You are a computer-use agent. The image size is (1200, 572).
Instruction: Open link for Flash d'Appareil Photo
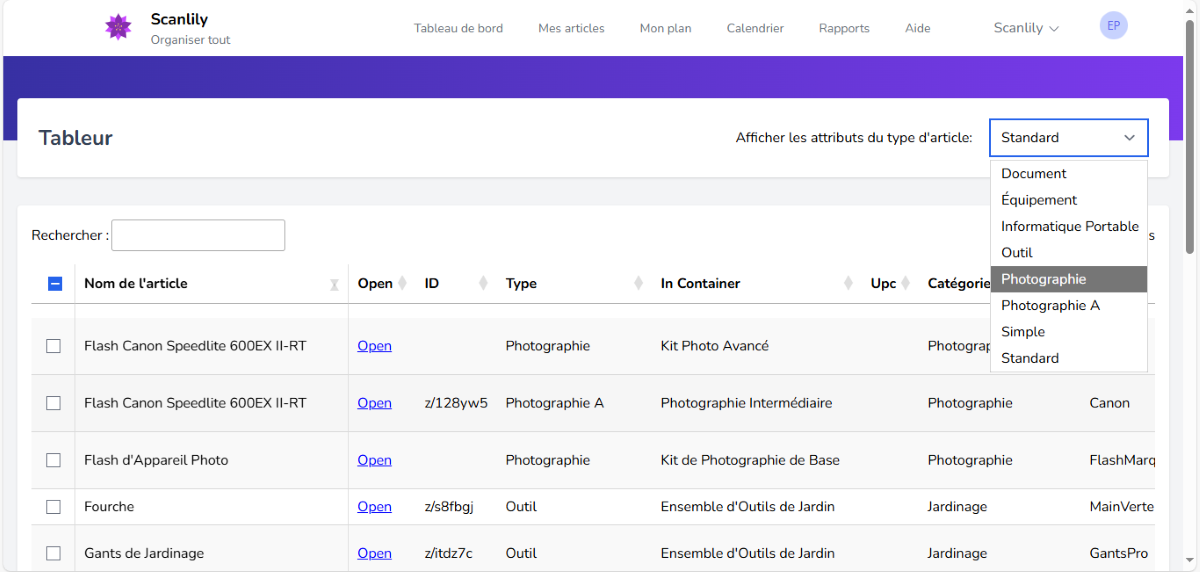pos(374,460)
